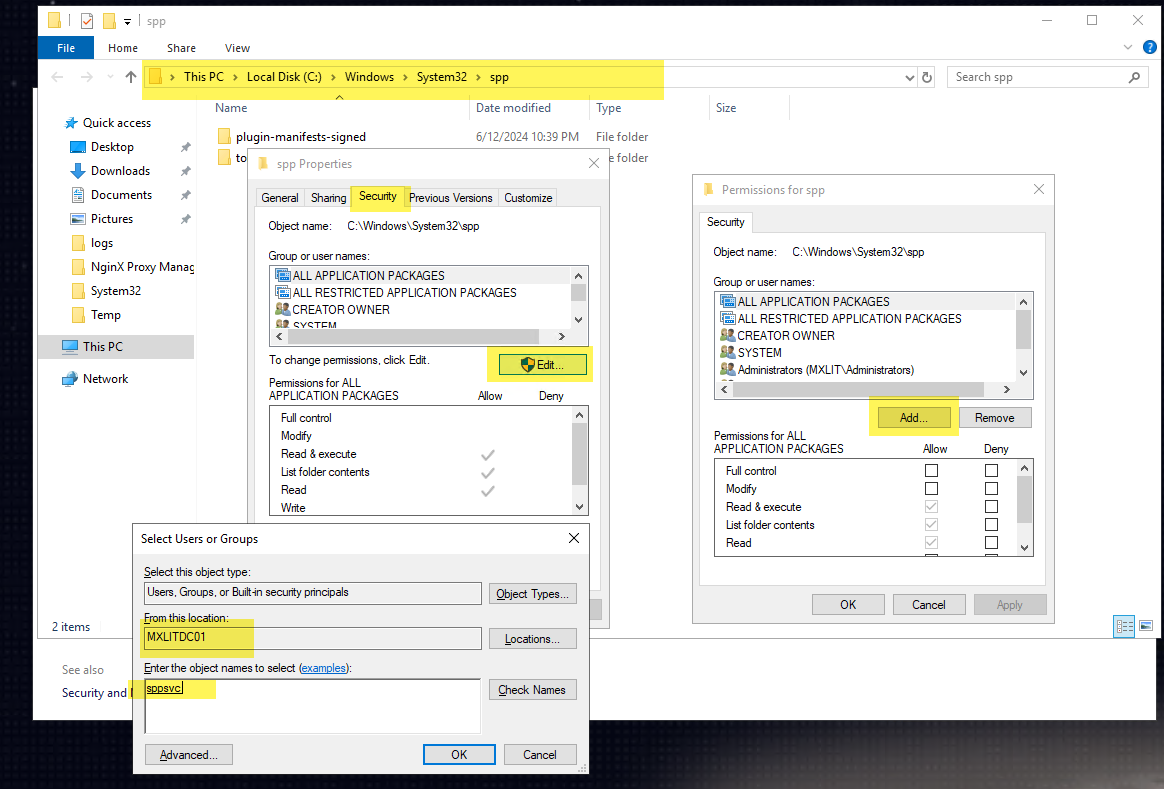Click the object names text field
Screen dimensions: 1164x789
(312, 706)
